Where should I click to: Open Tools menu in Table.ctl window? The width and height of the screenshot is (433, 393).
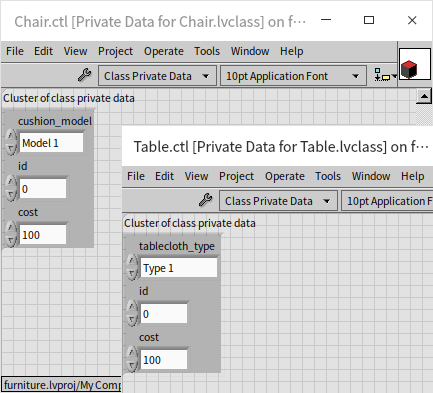tap(328, 176)
